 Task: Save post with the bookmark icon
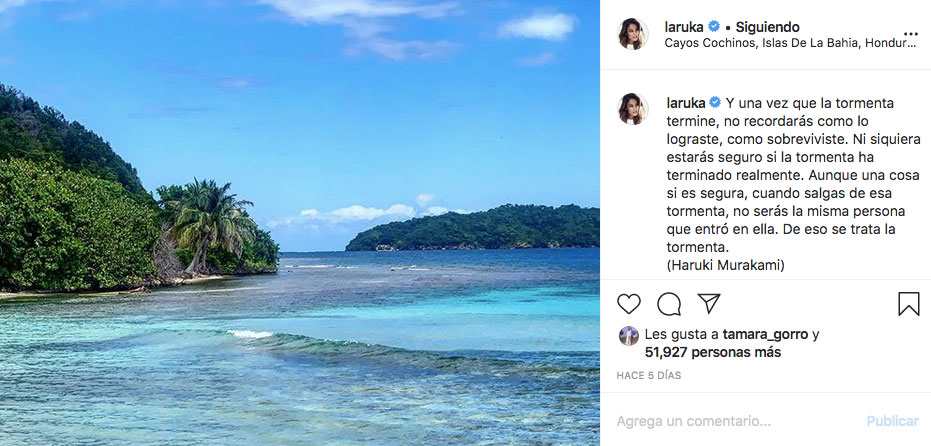click(908, 304)
